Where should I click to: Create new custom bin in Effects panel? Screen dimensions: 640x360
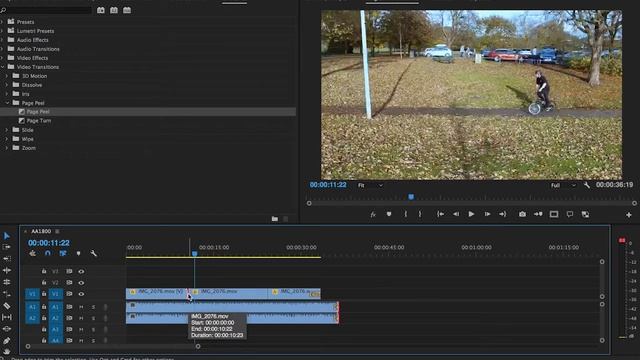tap(275, 219)
